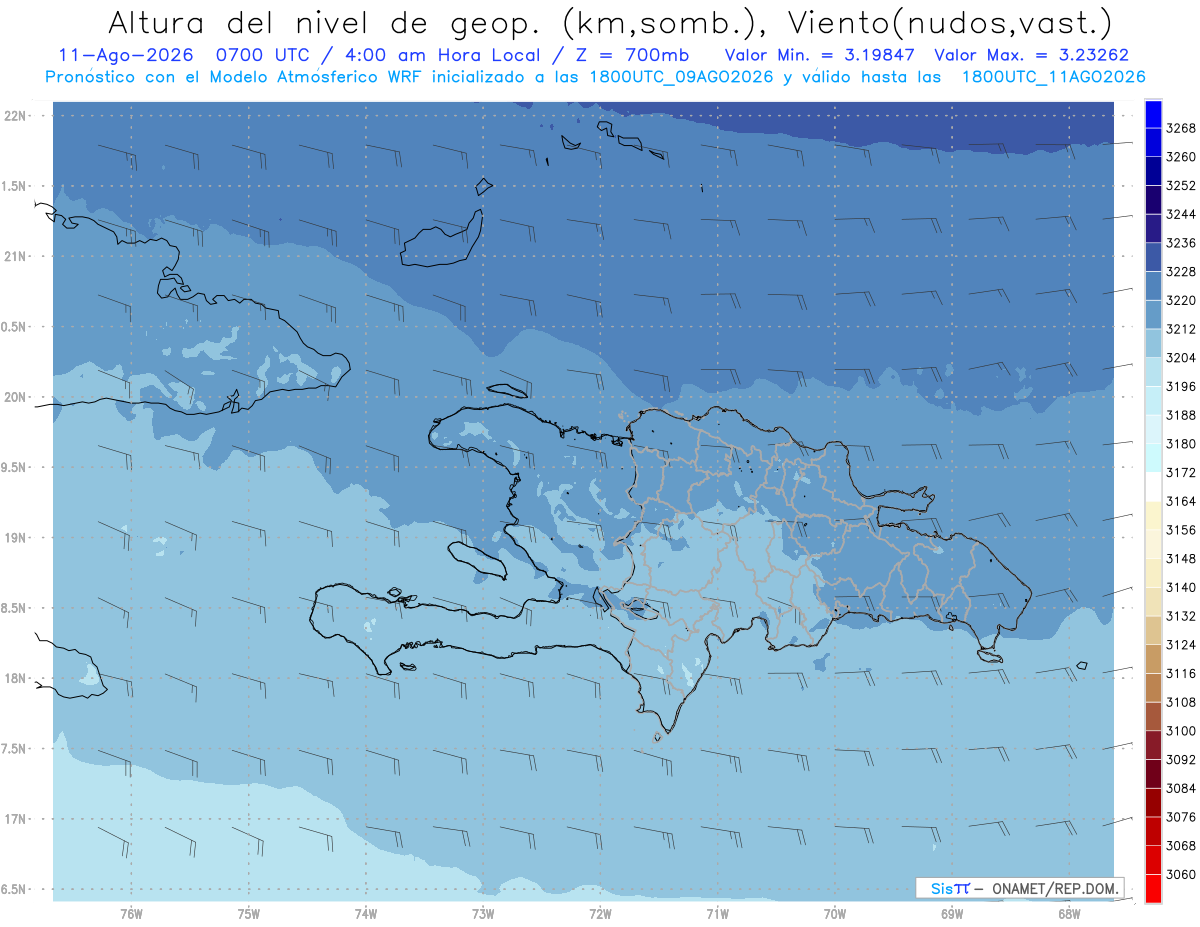
Task: Click the 17N latitude axis label
Action: click(x=17, y=819)
